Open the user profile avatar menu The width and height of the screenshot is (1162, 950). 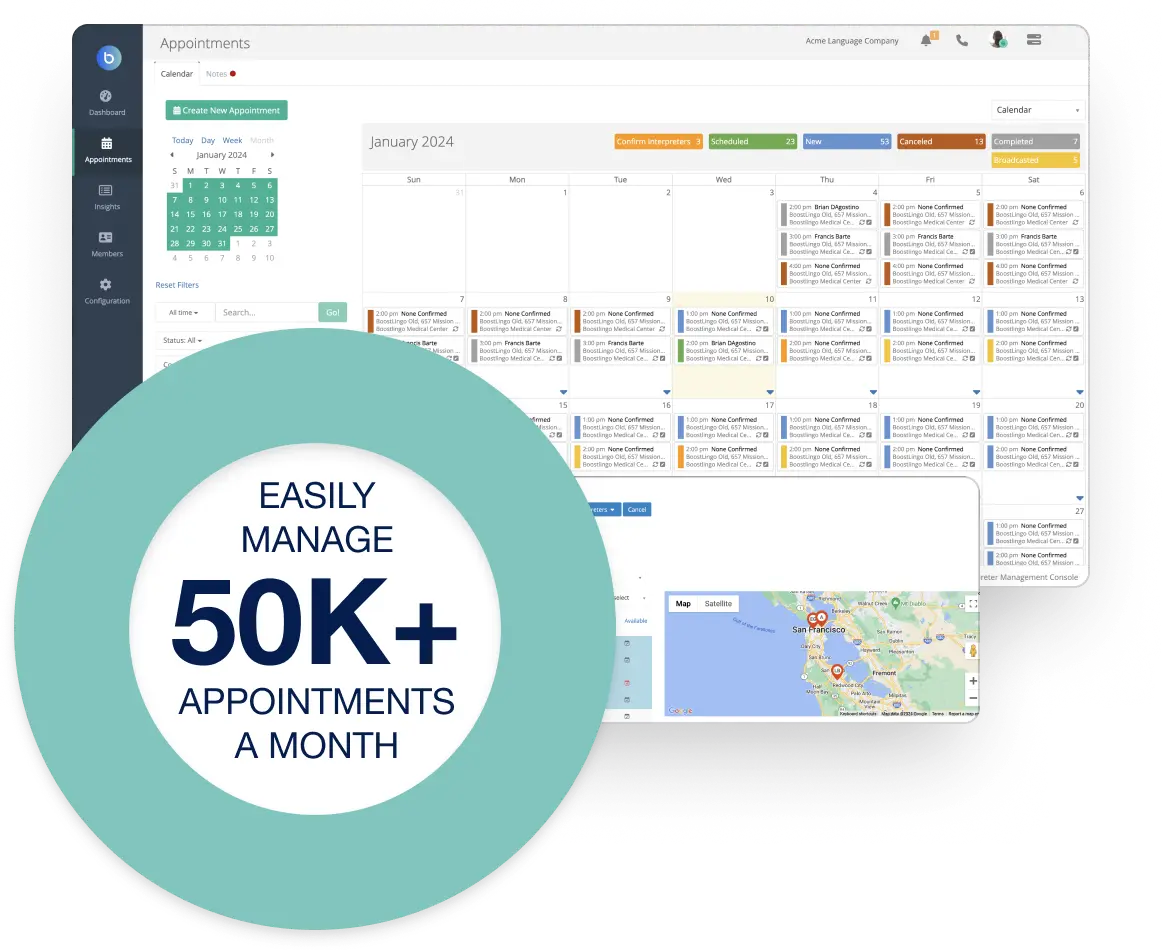(996, 40)
